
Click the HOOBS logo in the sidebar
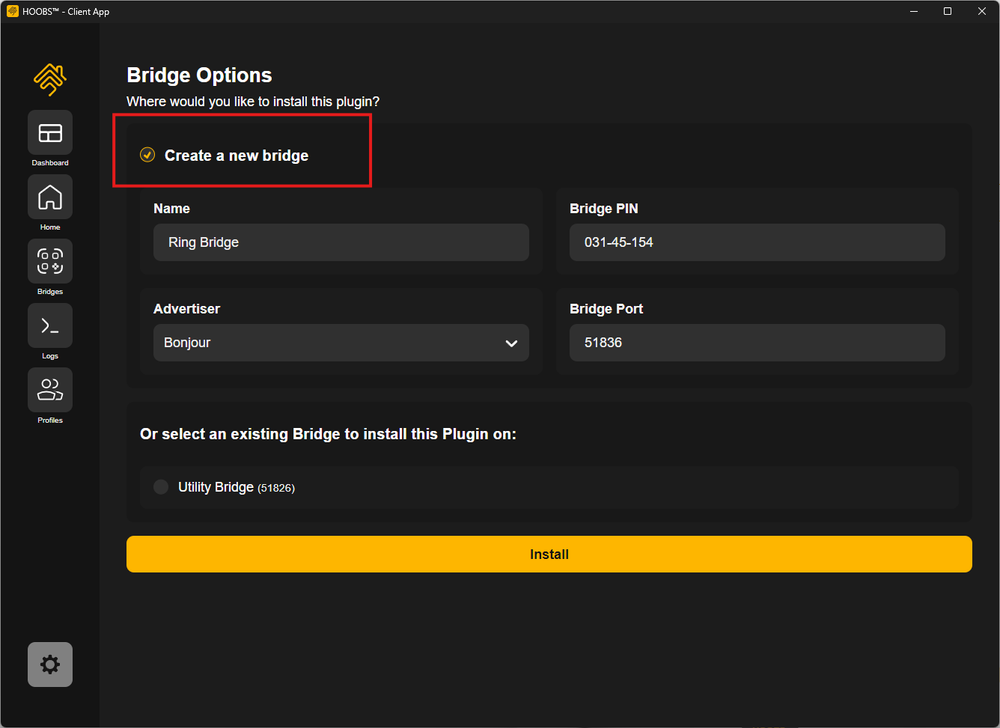(50, 80)
